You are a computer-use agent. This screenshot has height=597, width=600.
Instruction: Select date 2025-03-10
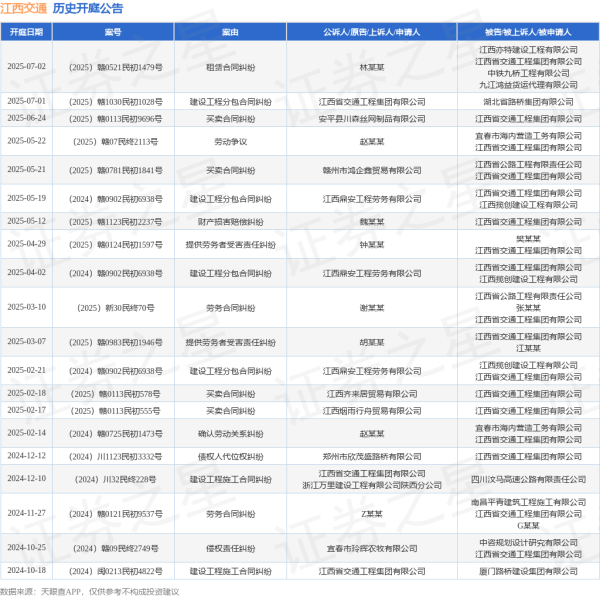[26, 307]
